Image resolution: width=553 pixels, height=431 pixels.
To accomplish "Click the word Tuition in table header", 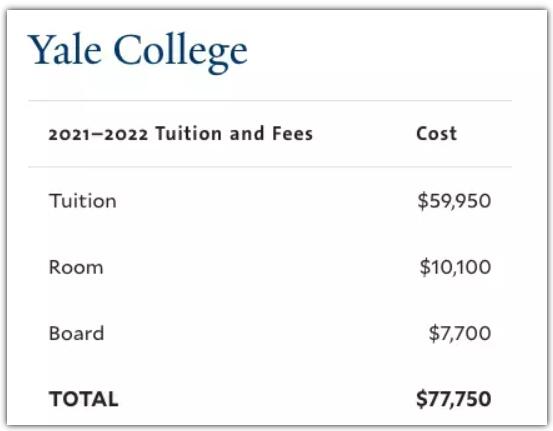I will [189, 134].
